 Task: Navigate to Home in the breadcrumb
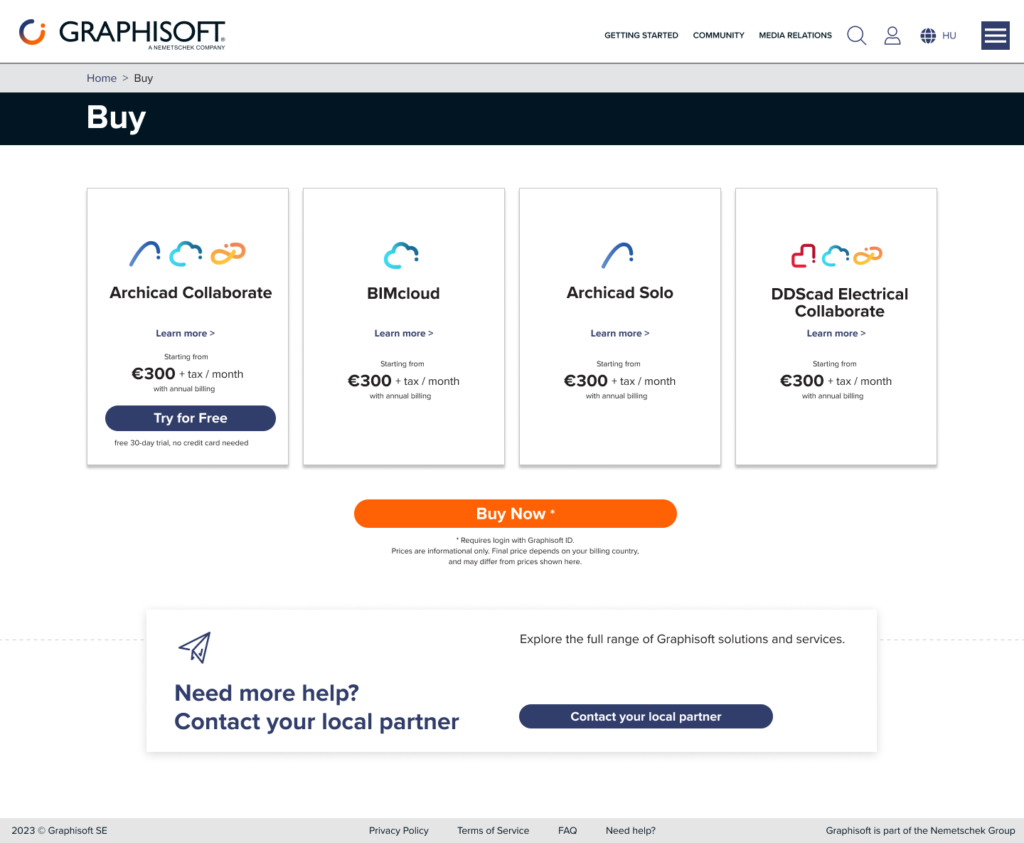point(101,78)
